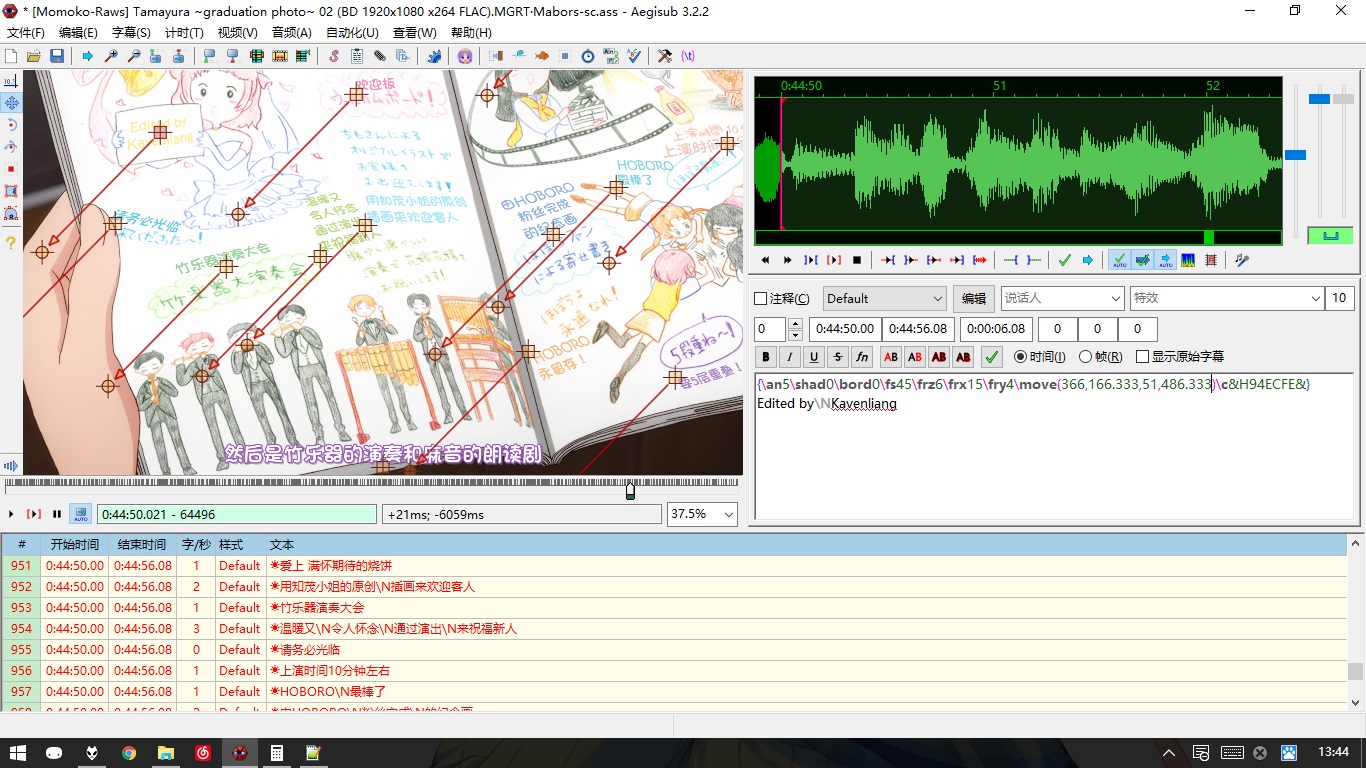
Task: Open the 文件(F) menu
Action: tap(26, 33)
